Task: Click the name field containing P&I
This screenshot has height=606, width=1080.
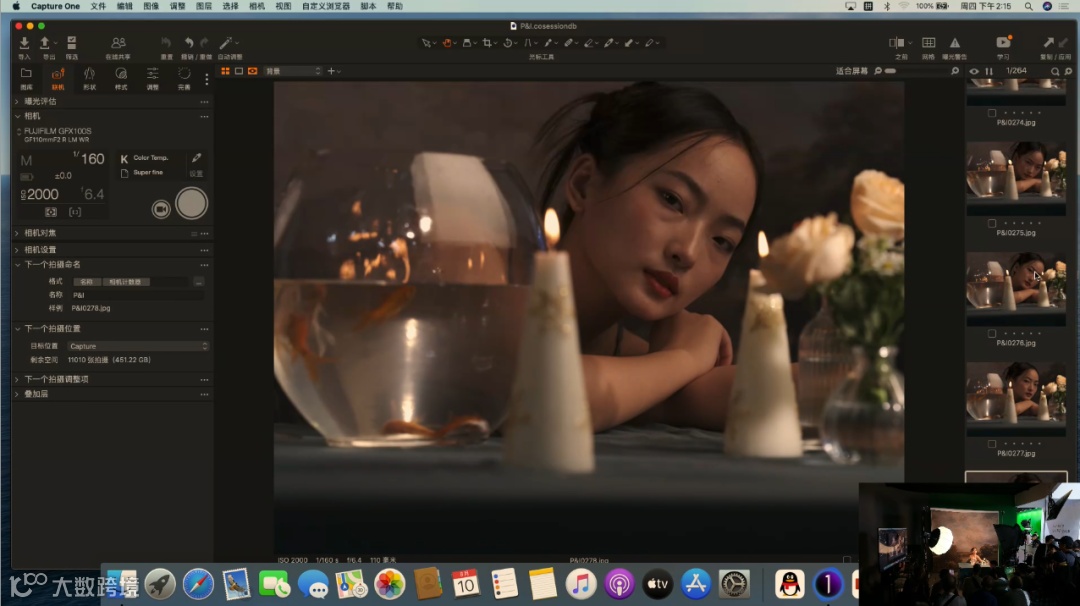Action: [138, 295]
